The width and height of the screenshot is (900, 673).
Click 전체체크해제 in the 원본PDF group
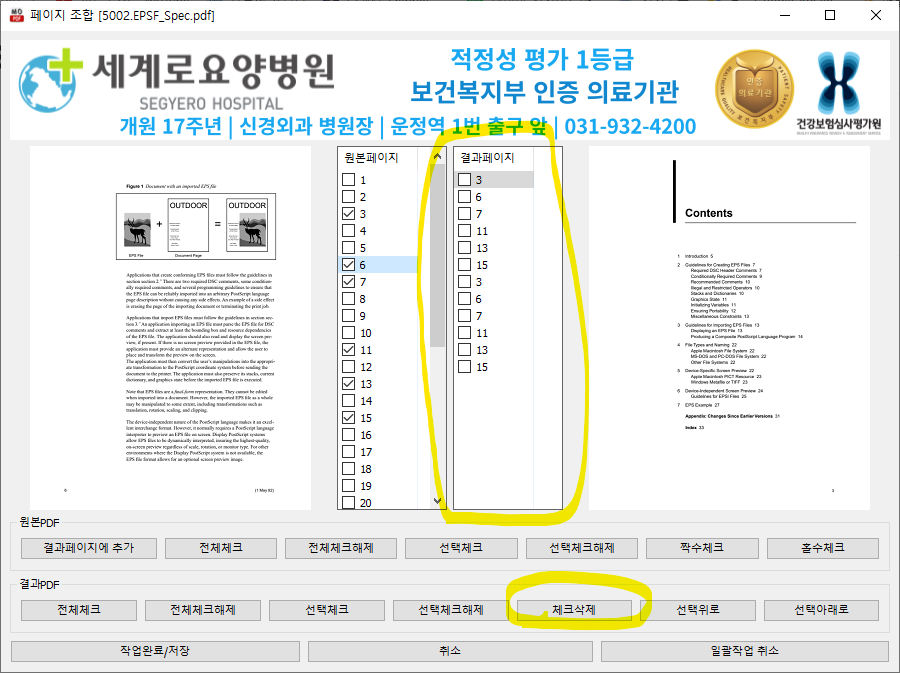pyautogui.click(x=341, y=548)
